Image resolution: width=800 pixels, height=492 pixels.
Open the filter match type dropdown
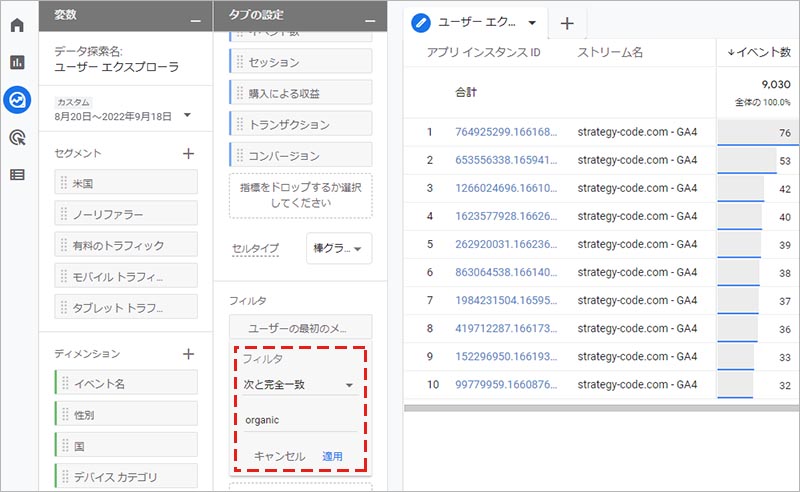pyautogui.click(x=299, y=384)
